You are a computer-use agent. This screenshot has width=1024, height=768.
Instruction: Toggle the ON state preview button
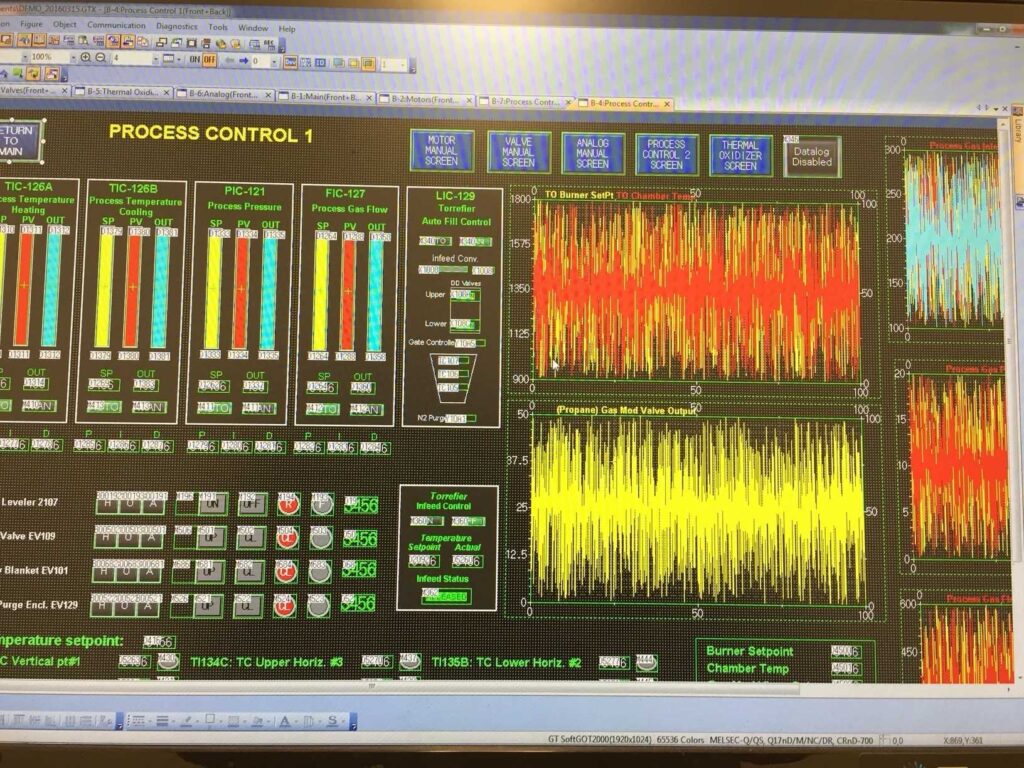click(194, 57)
